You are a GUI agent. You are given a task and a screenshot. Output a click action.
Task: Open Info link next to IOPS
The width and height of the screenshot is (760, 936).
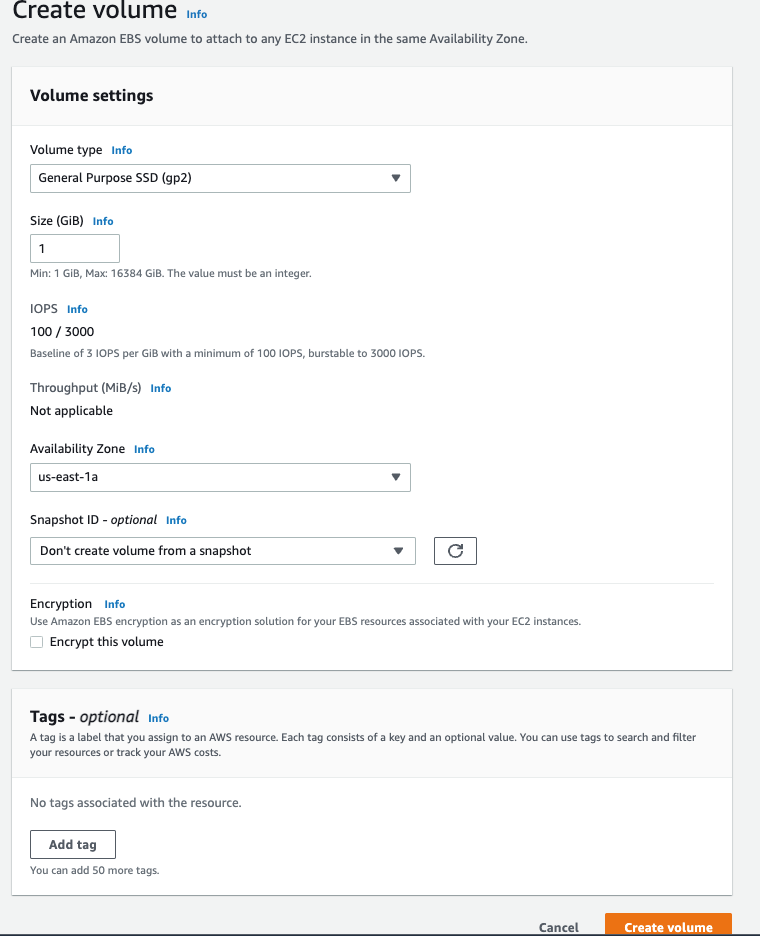tap(77, 309)
